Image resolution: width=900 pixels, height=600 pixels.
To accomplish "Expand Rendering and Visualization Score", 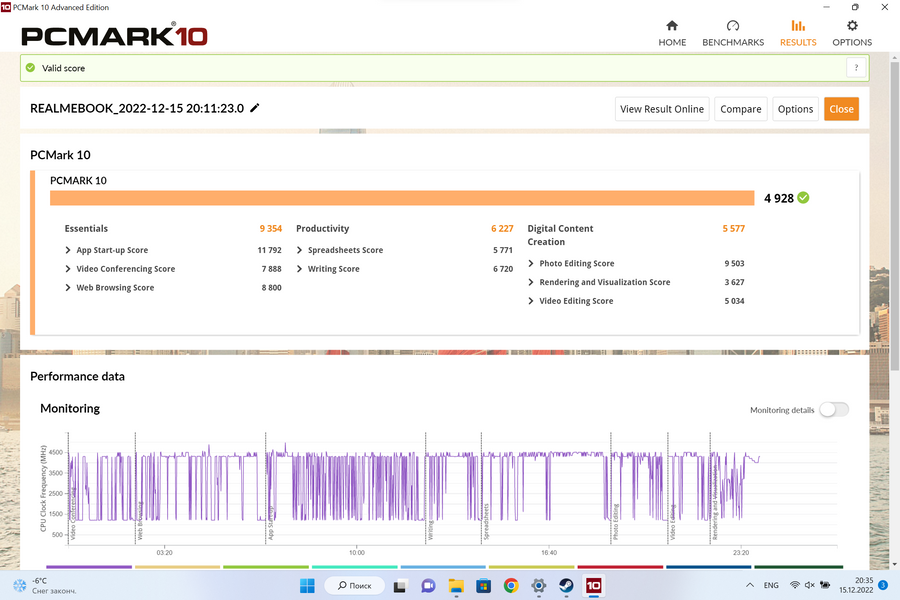I will pyautogui.click(x=531, y=282).
